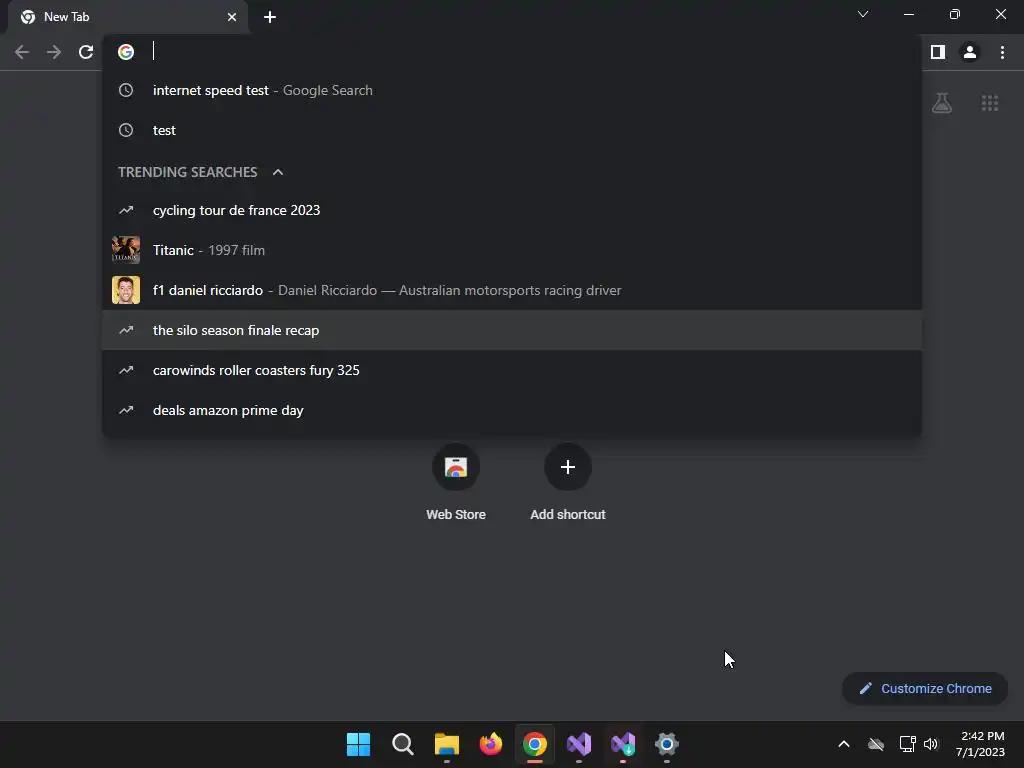Viewport: 1024px width, 768px height.
Task: Click the Google logo in address bar
Action: [126, 52]
